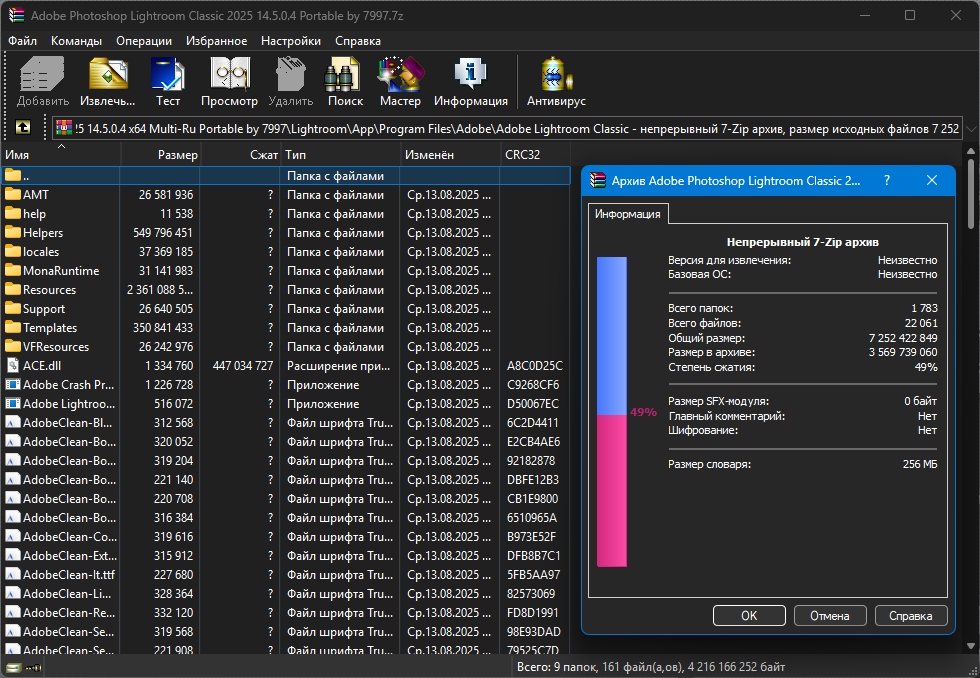The height and width of the screenshot is (678, 980).
Task: Click the Adobe Crash Pr... application icon
Action: (x=12, y=384)
